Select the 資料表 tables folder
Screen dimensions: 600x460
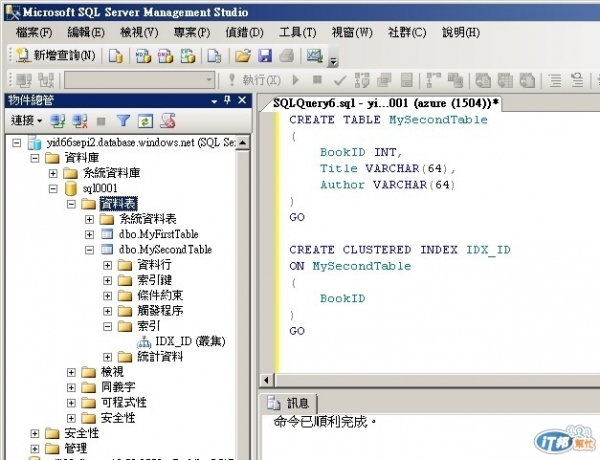(x=118, y=204)
